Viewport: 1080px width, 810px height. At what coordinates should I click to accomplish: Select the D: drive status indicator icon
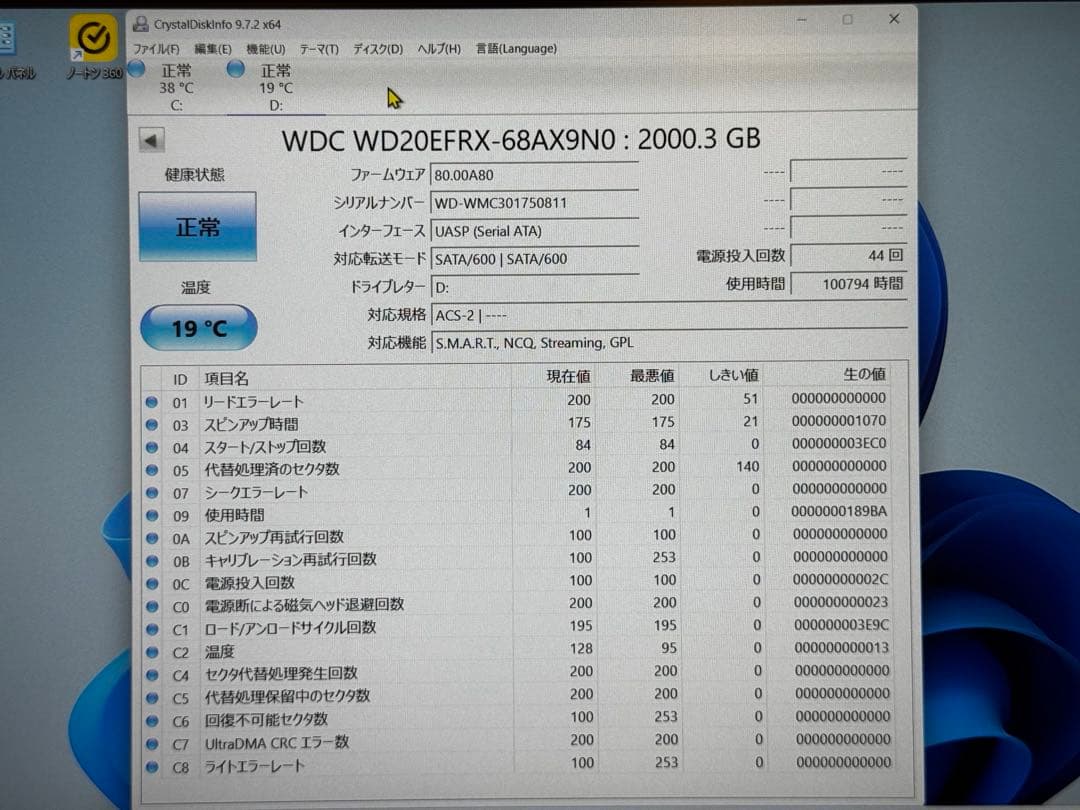pos(236,69)
